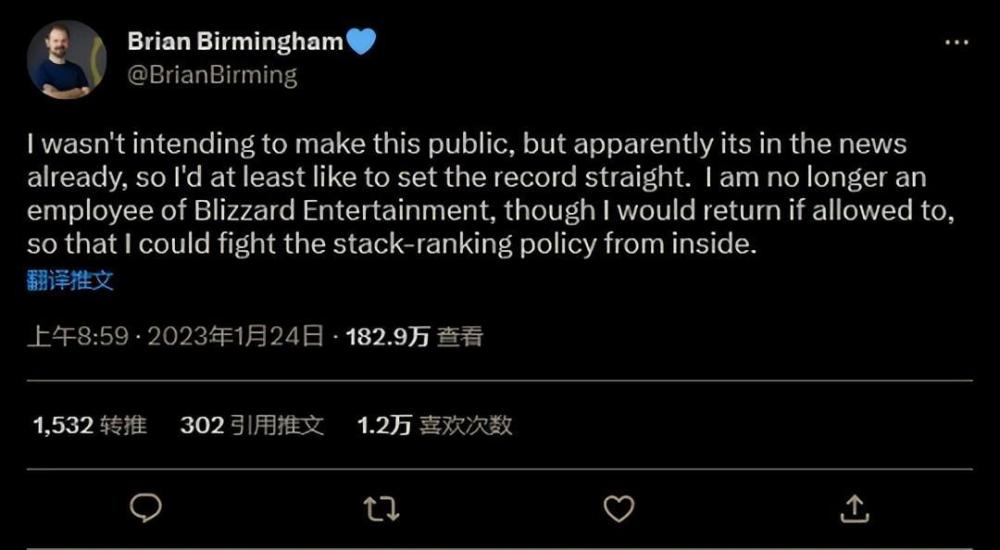Click the 2023年1月24日 date

(x=236, y=337)
